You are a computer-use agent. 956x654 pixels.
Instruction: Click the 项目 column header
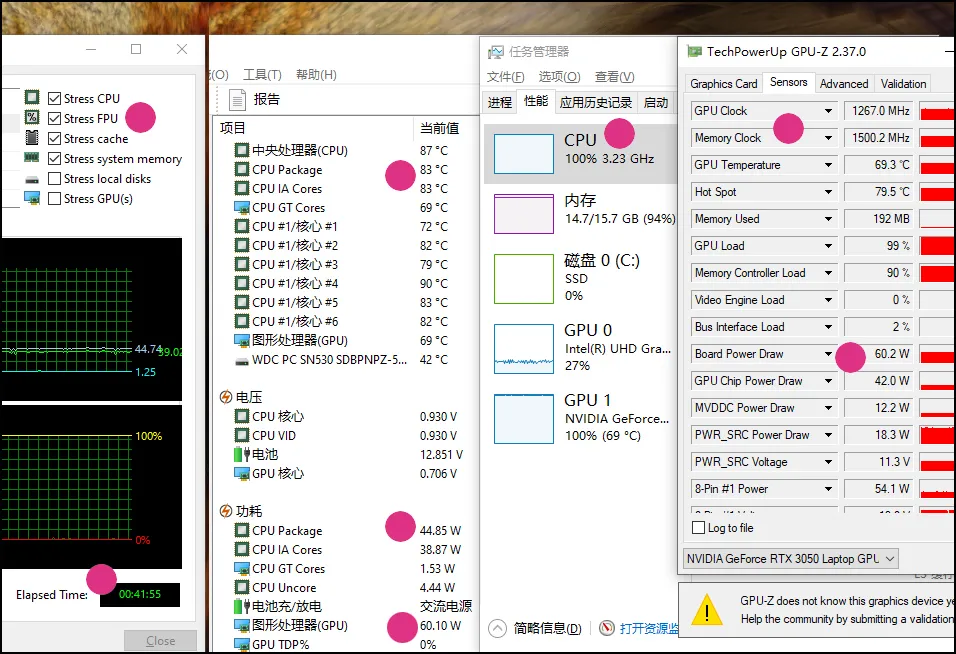(x=232, y=128)
